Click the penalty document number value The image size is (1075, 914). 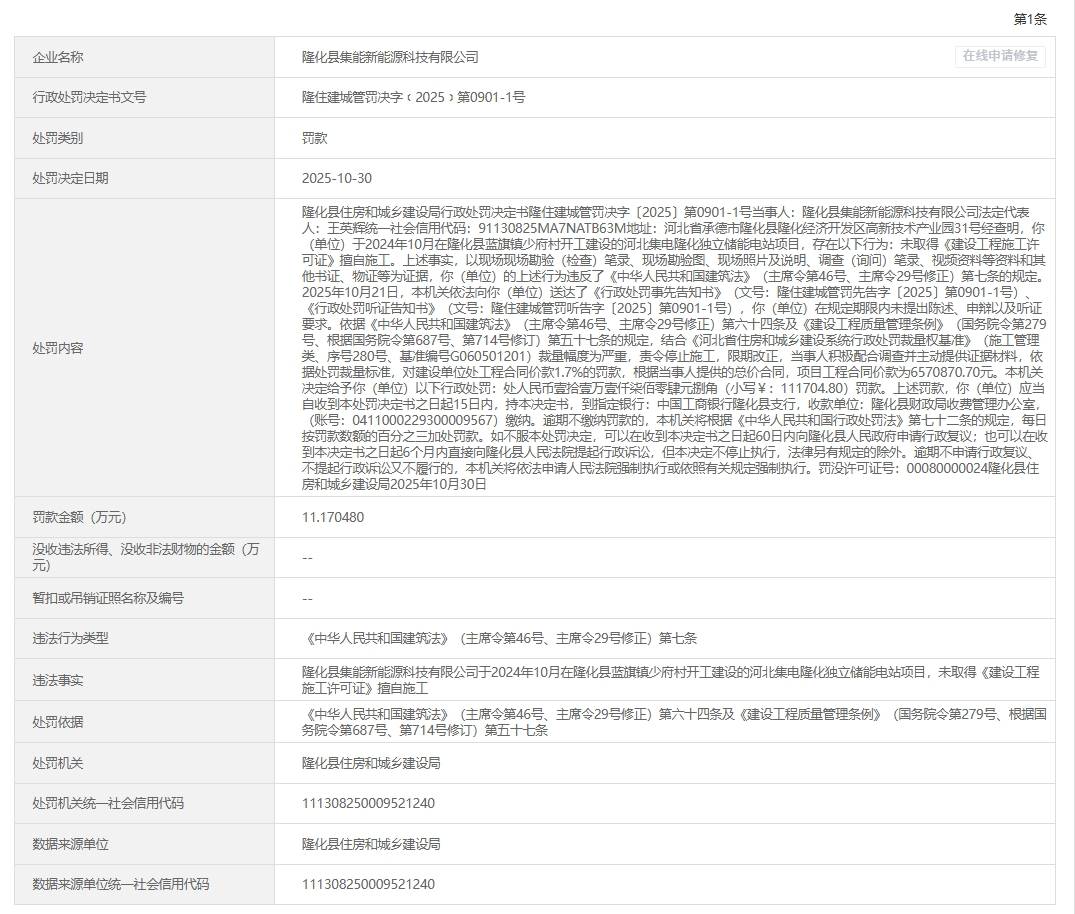(x=413, y=98)
